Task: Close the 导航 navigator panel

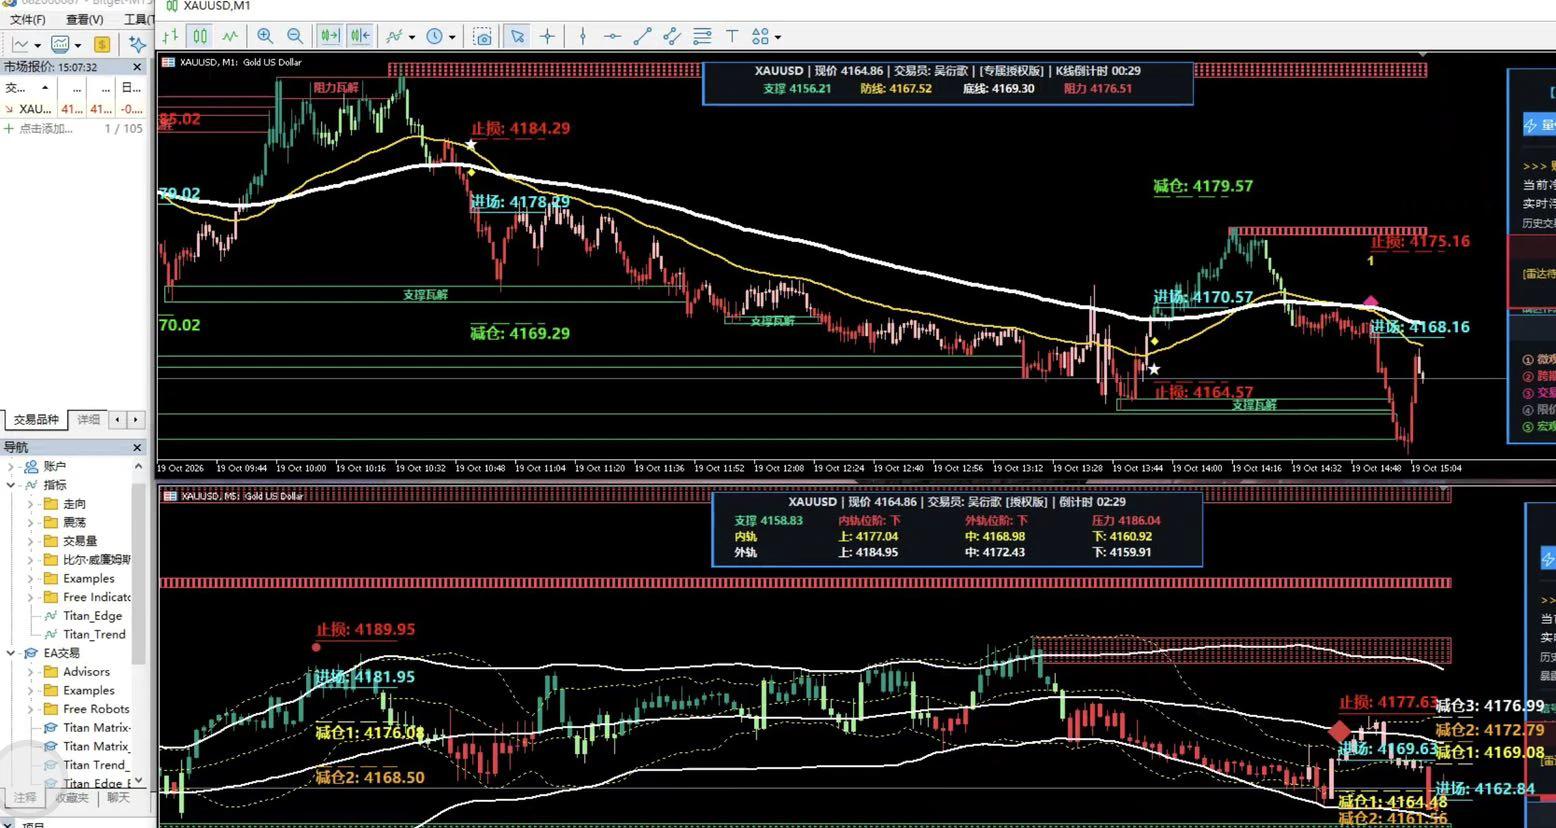Action: (138, 447)
